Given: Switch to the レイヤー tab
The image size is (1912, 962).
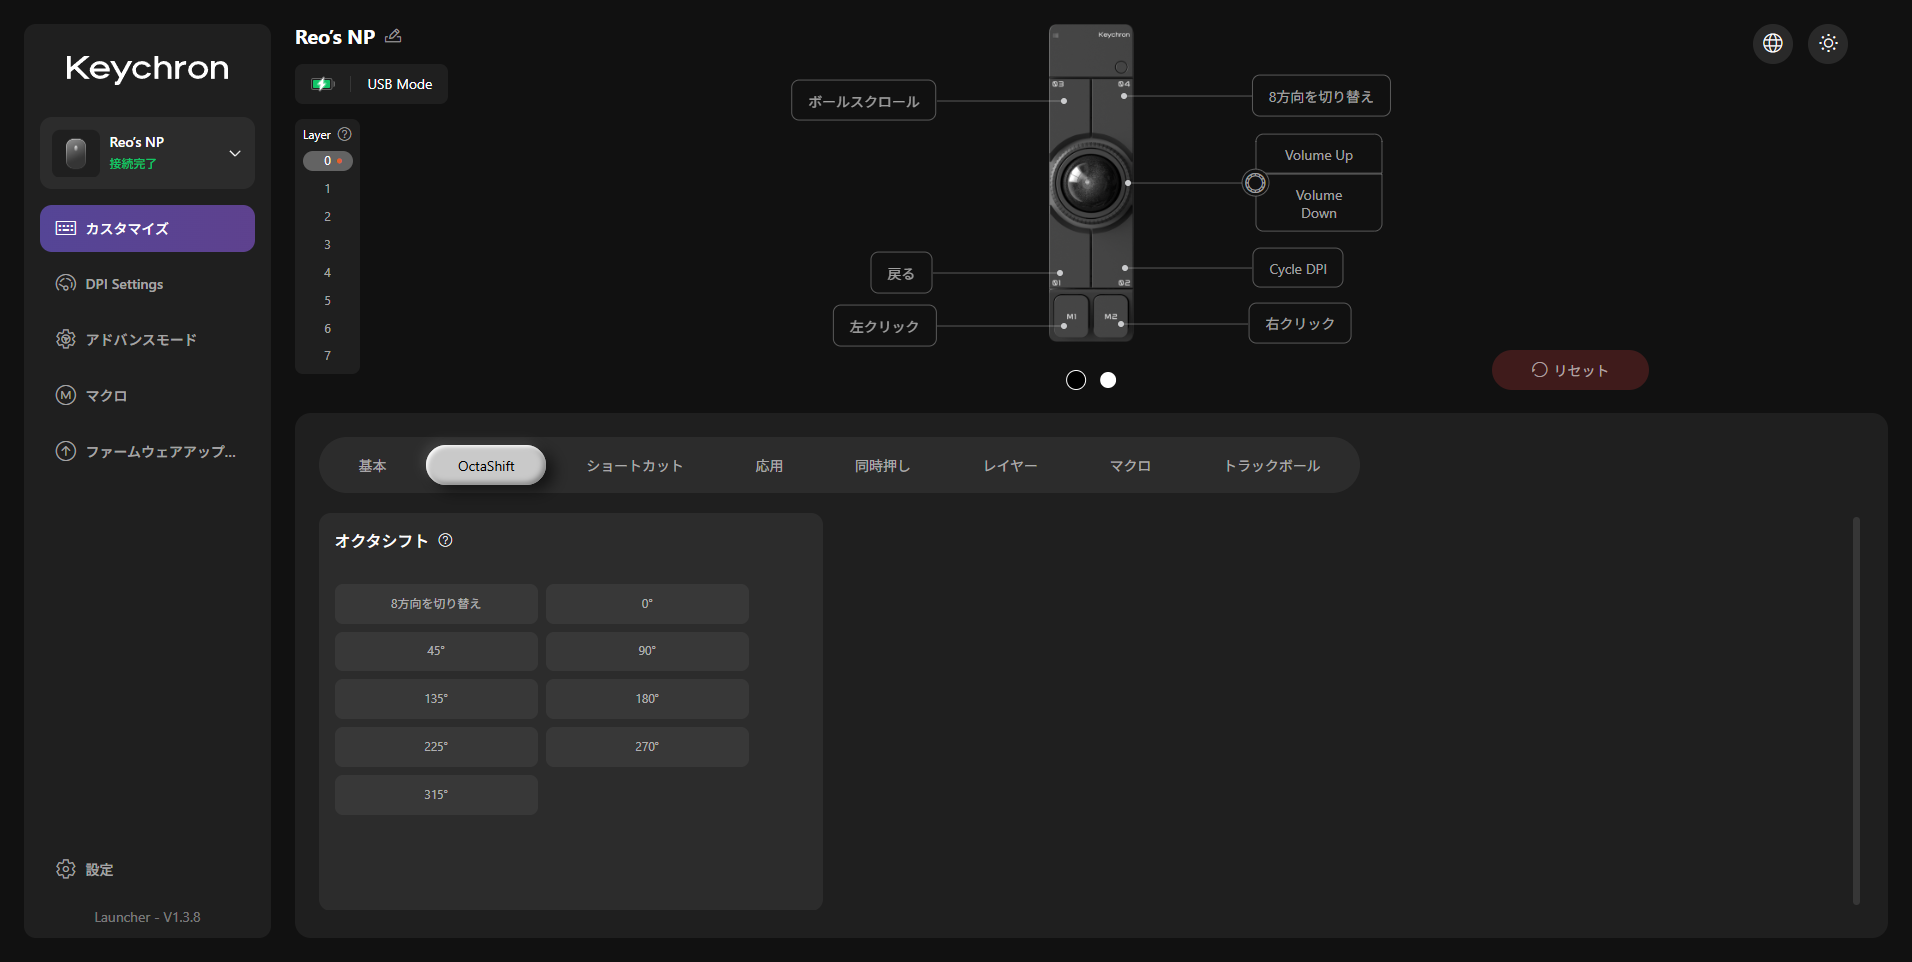Looking at the screenshot, I should pyautogui.click(x=1010, y=466).
